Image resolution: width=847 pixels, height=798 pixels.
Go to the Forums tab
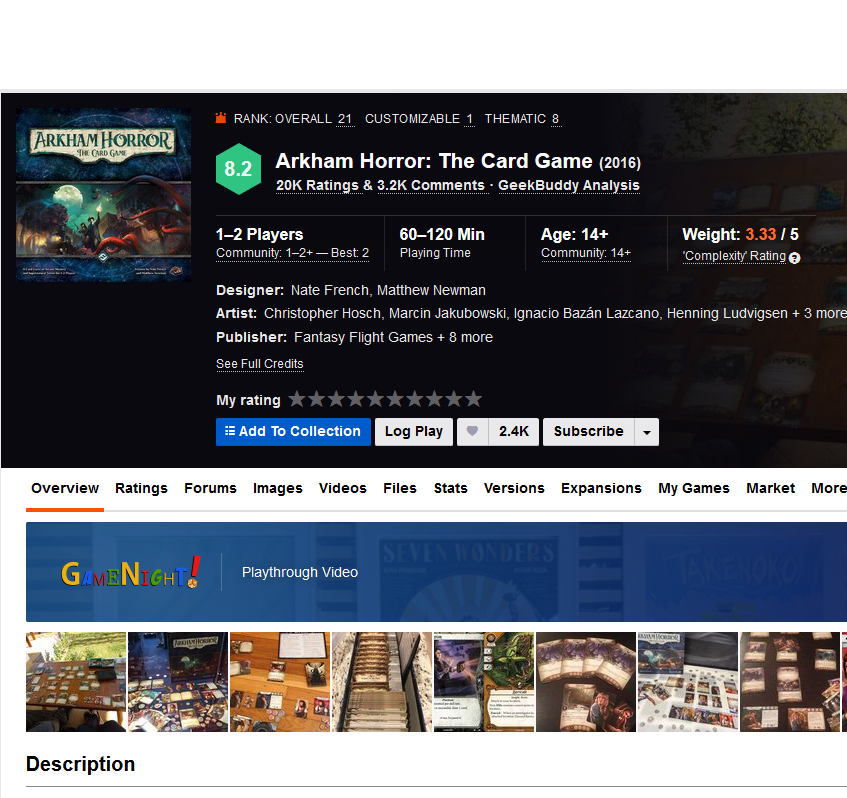click(x=211, y=488)
